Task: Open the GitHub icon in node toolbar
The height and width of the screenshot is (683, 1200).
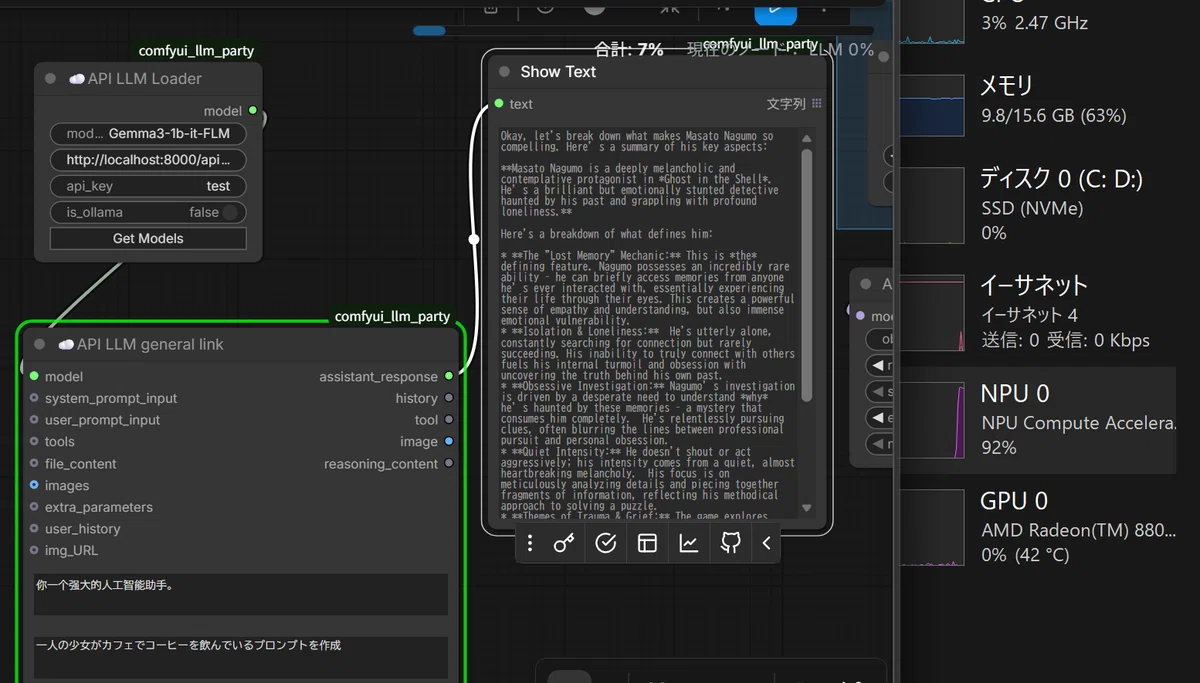Action: (x=731, y=543)
